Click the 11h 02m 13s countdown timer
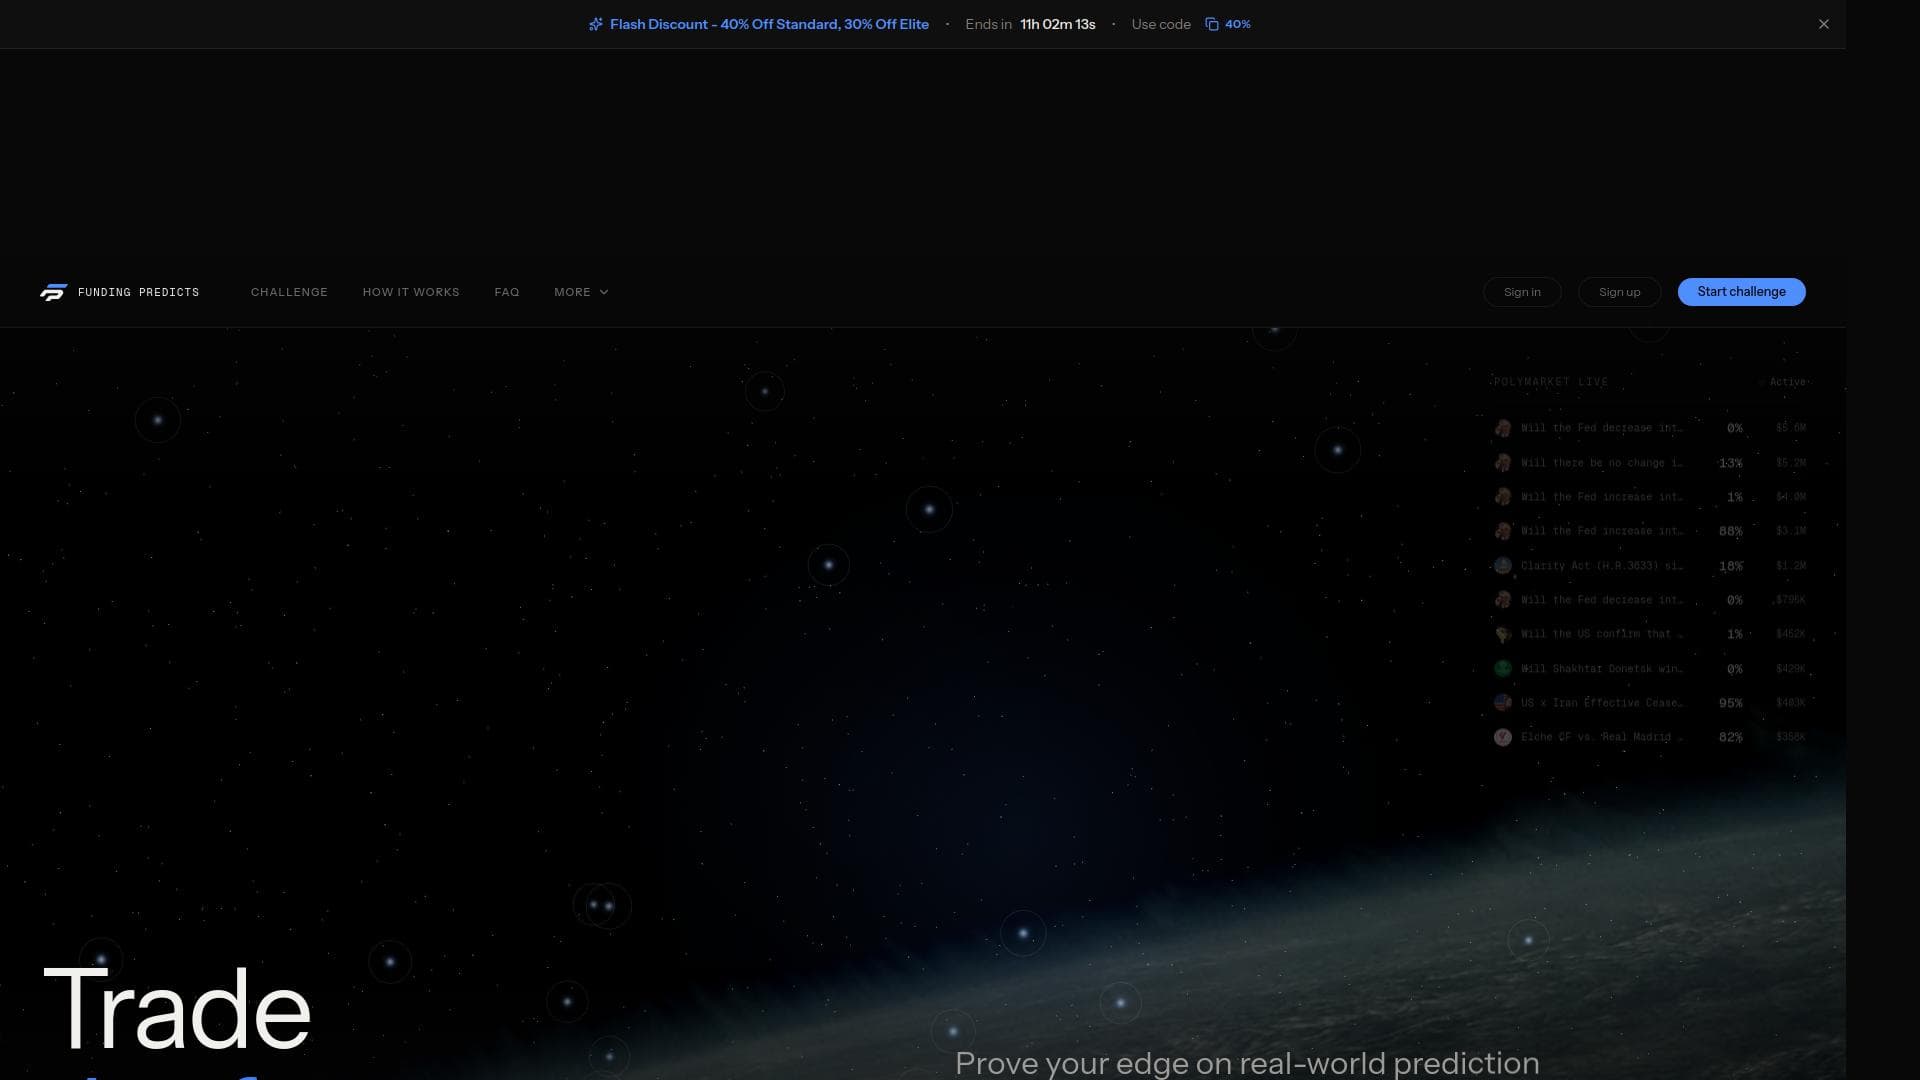The height and width of the screenshot is (1080, 1920). point(1058,24)
